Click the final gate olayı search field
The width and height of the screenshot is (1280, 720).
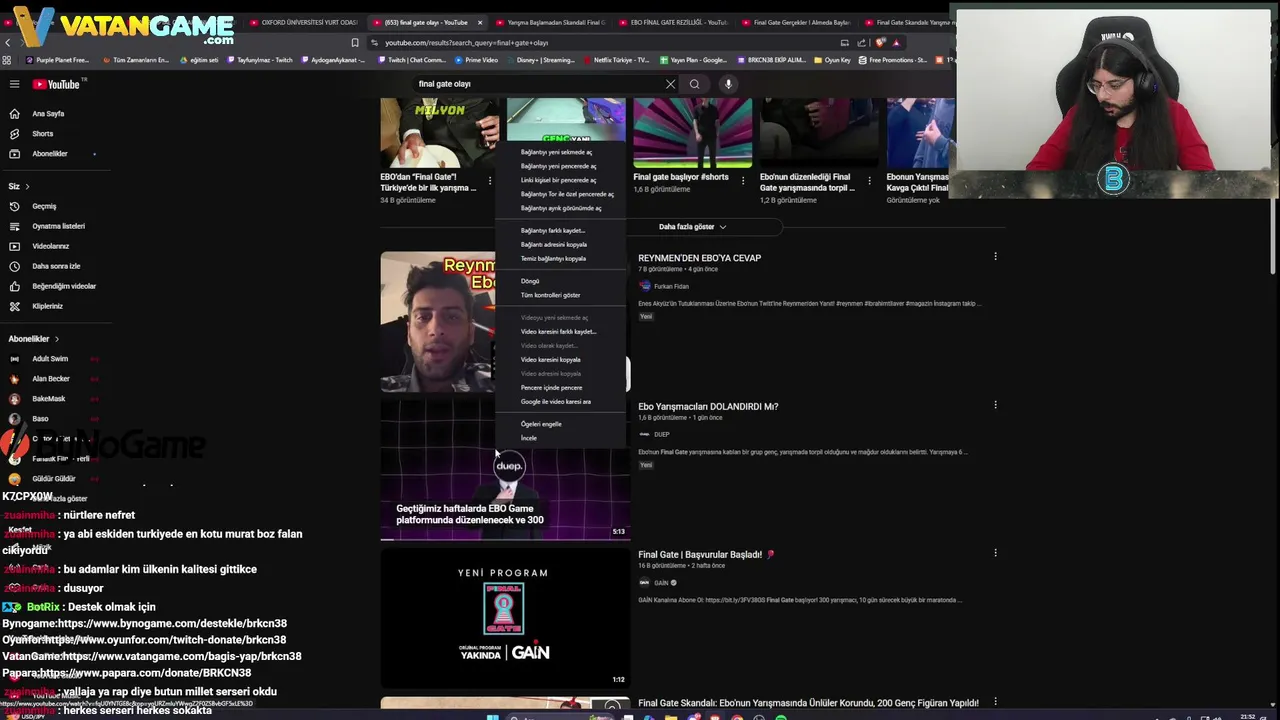538,84
